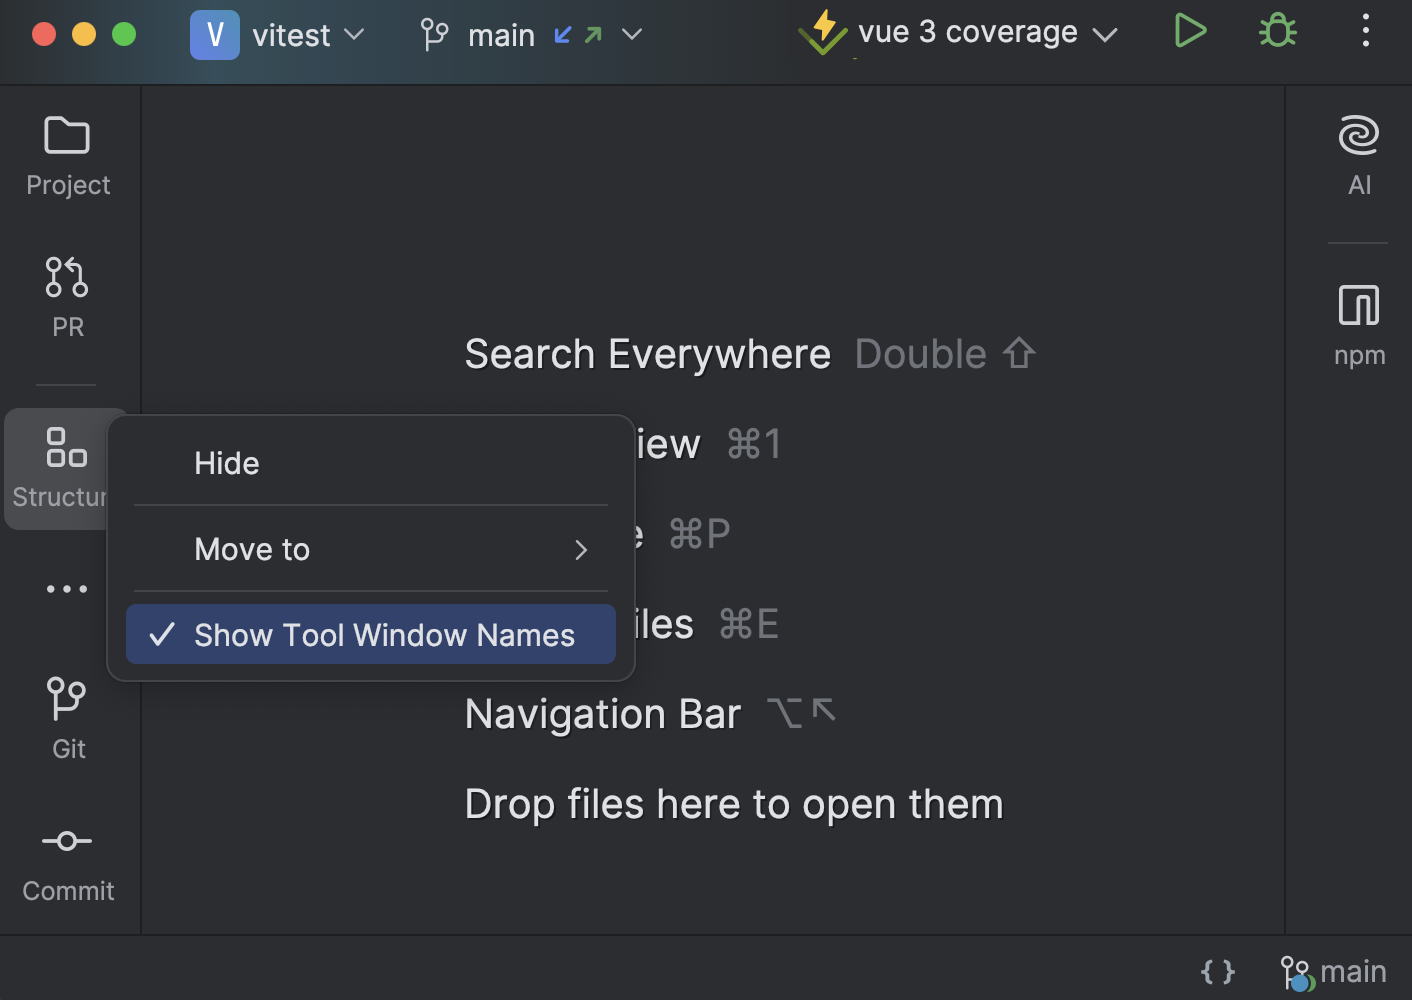Click the code style brackets widget

[x=1217, y=969]
